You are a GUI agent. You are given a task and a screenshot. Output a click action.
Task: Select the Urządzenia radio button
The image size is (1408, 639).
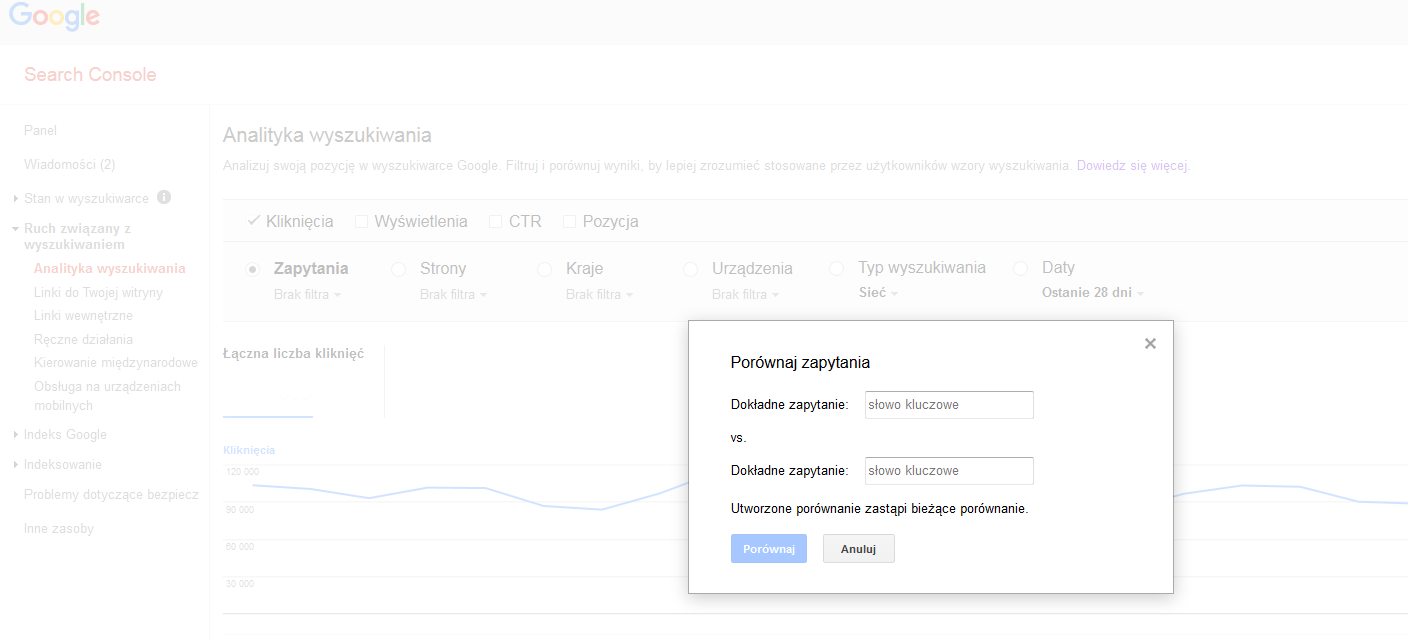[691, 269]
